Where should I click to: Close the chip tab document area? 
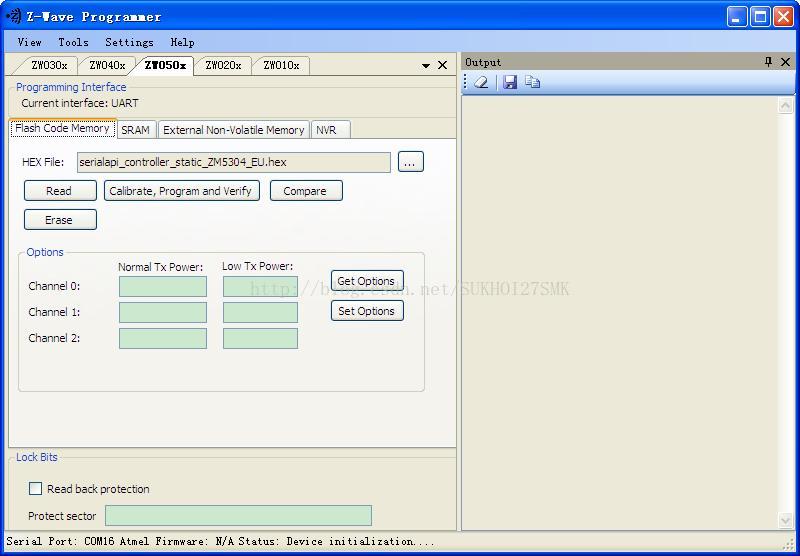tap(442, 65)
